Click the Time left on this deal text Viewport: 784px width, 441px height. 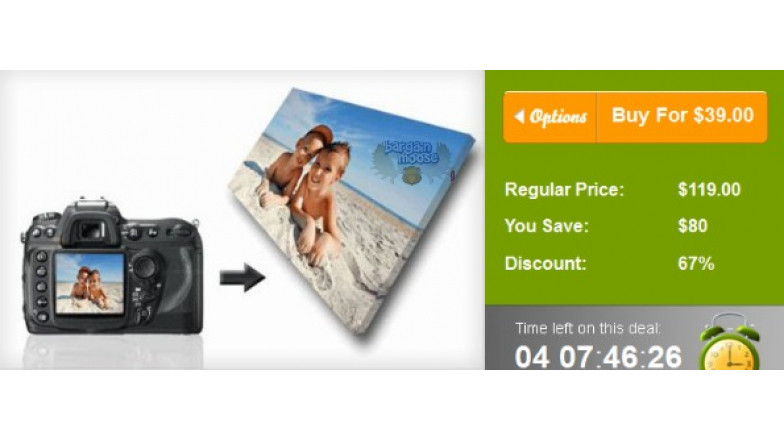(588, 328)
